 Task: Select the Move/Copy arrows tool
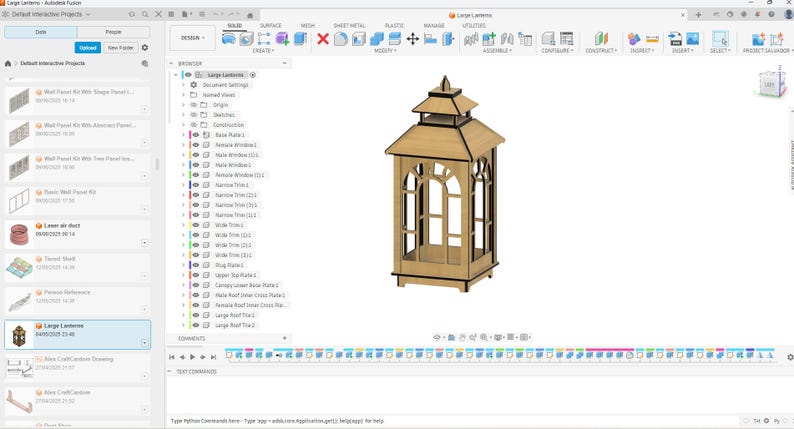(413, 38)
